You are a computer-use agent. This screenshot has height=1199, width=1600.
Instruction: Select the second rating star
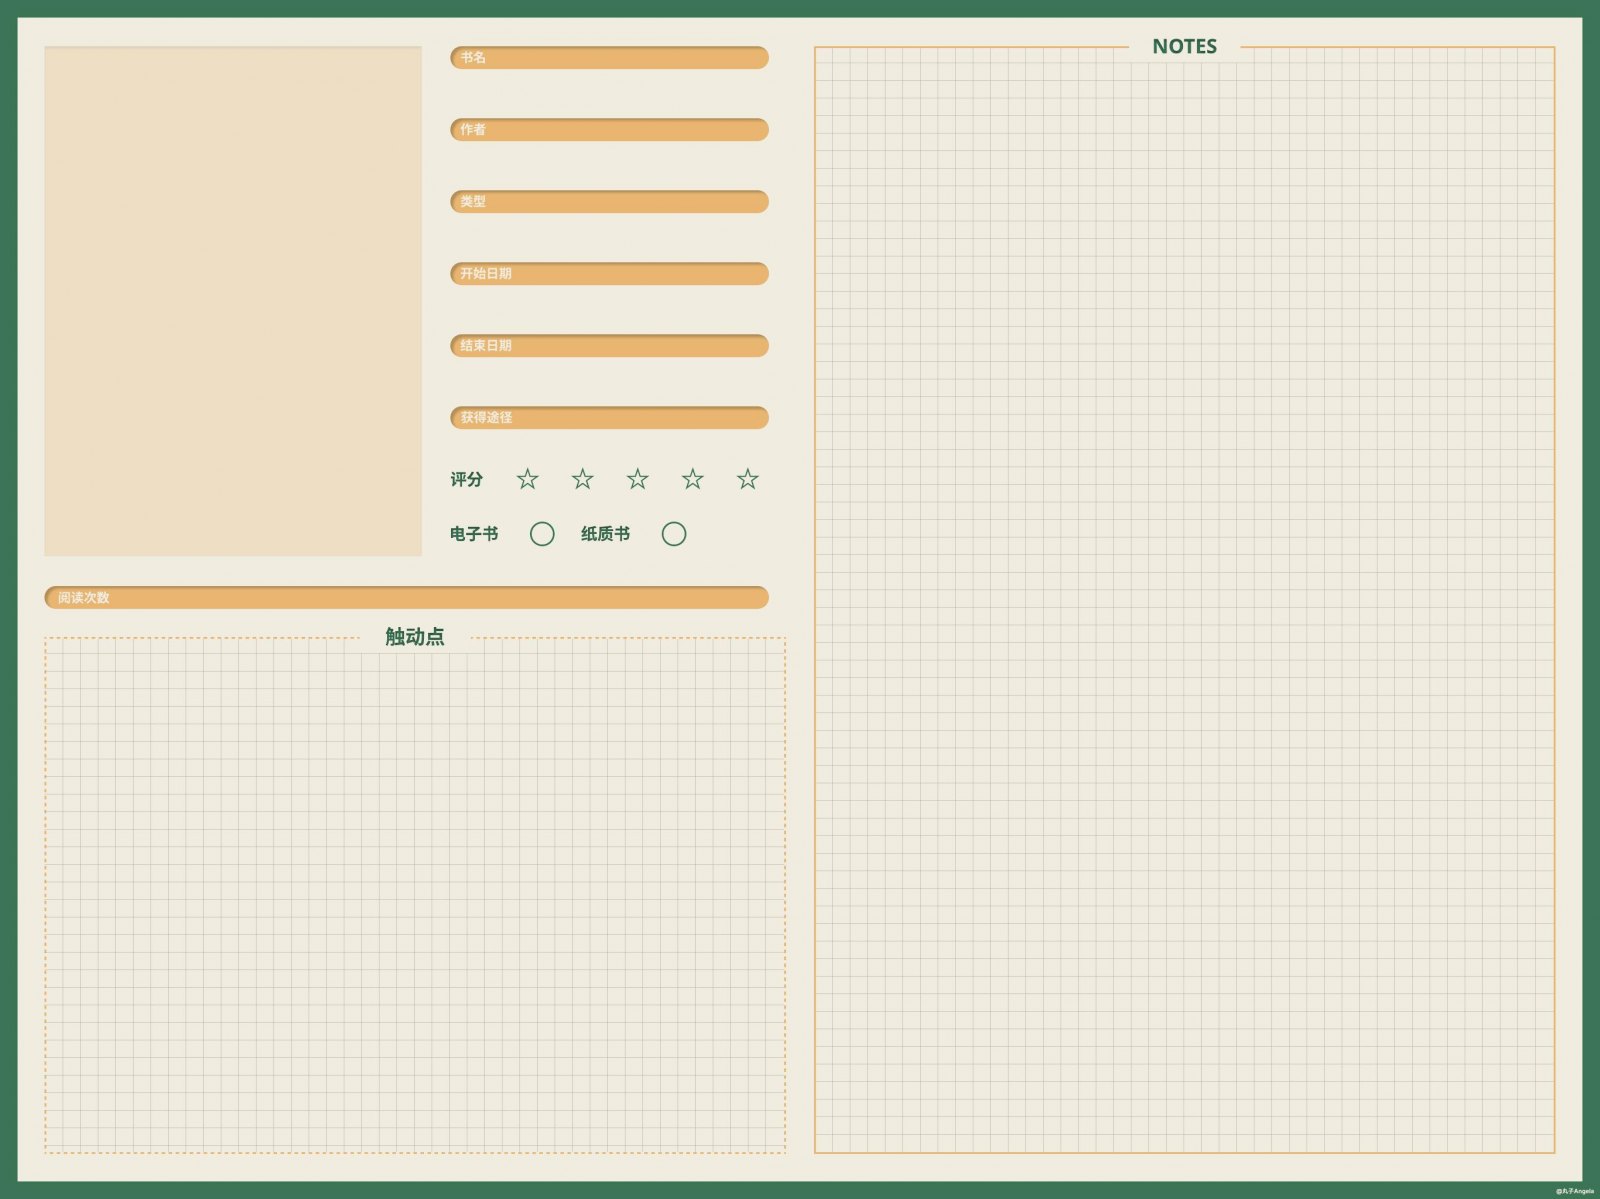(583, 479)
